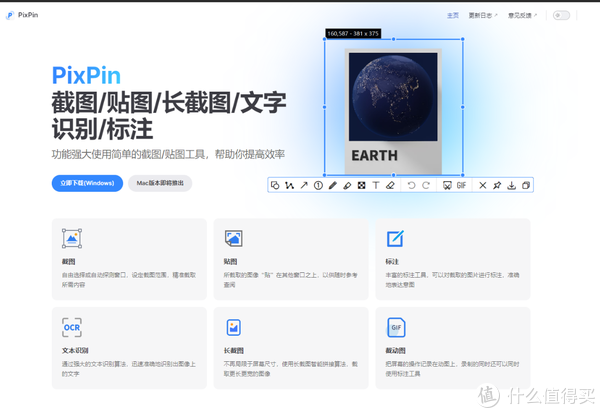
Task: Cancel the screenshot with X icon
Action: tap(482, 185)
